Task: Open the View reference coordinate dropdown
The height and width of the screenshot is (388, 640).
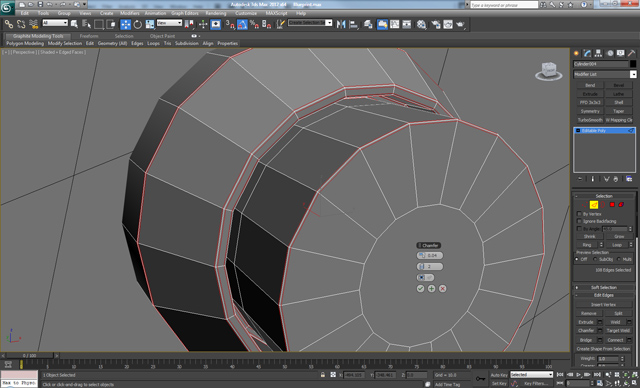Action: (169, 23)
